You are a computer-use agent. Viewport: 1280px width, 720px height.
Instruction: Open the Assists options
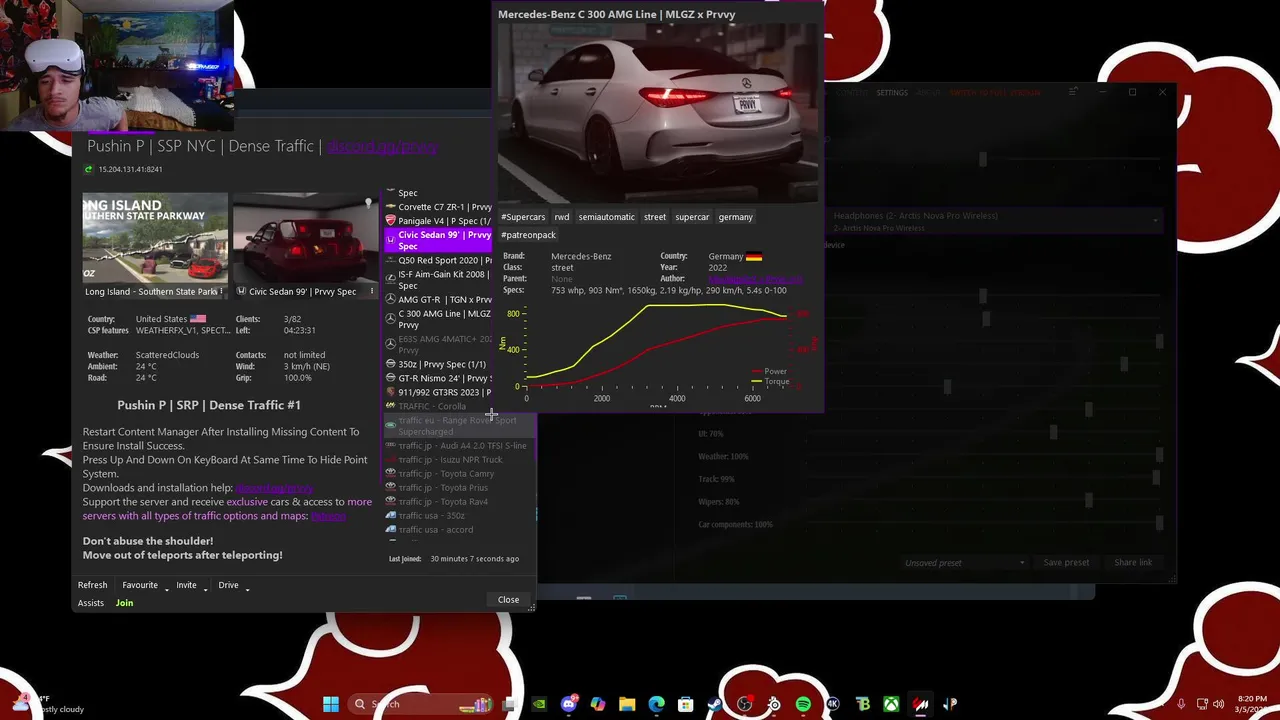pyautogui.click(x=91, y=603)
